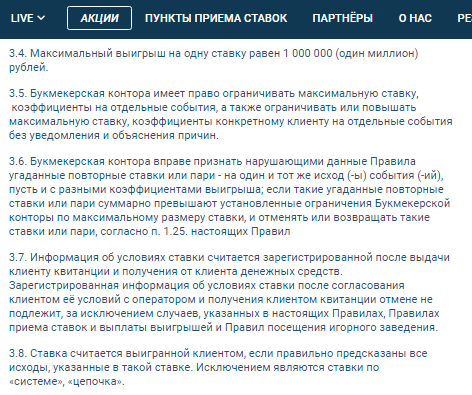The height and width of the screenshot is (395, 472).
Task: Click the text 'без уведомления и объяснения причин.'
Action: pos(114,135)
